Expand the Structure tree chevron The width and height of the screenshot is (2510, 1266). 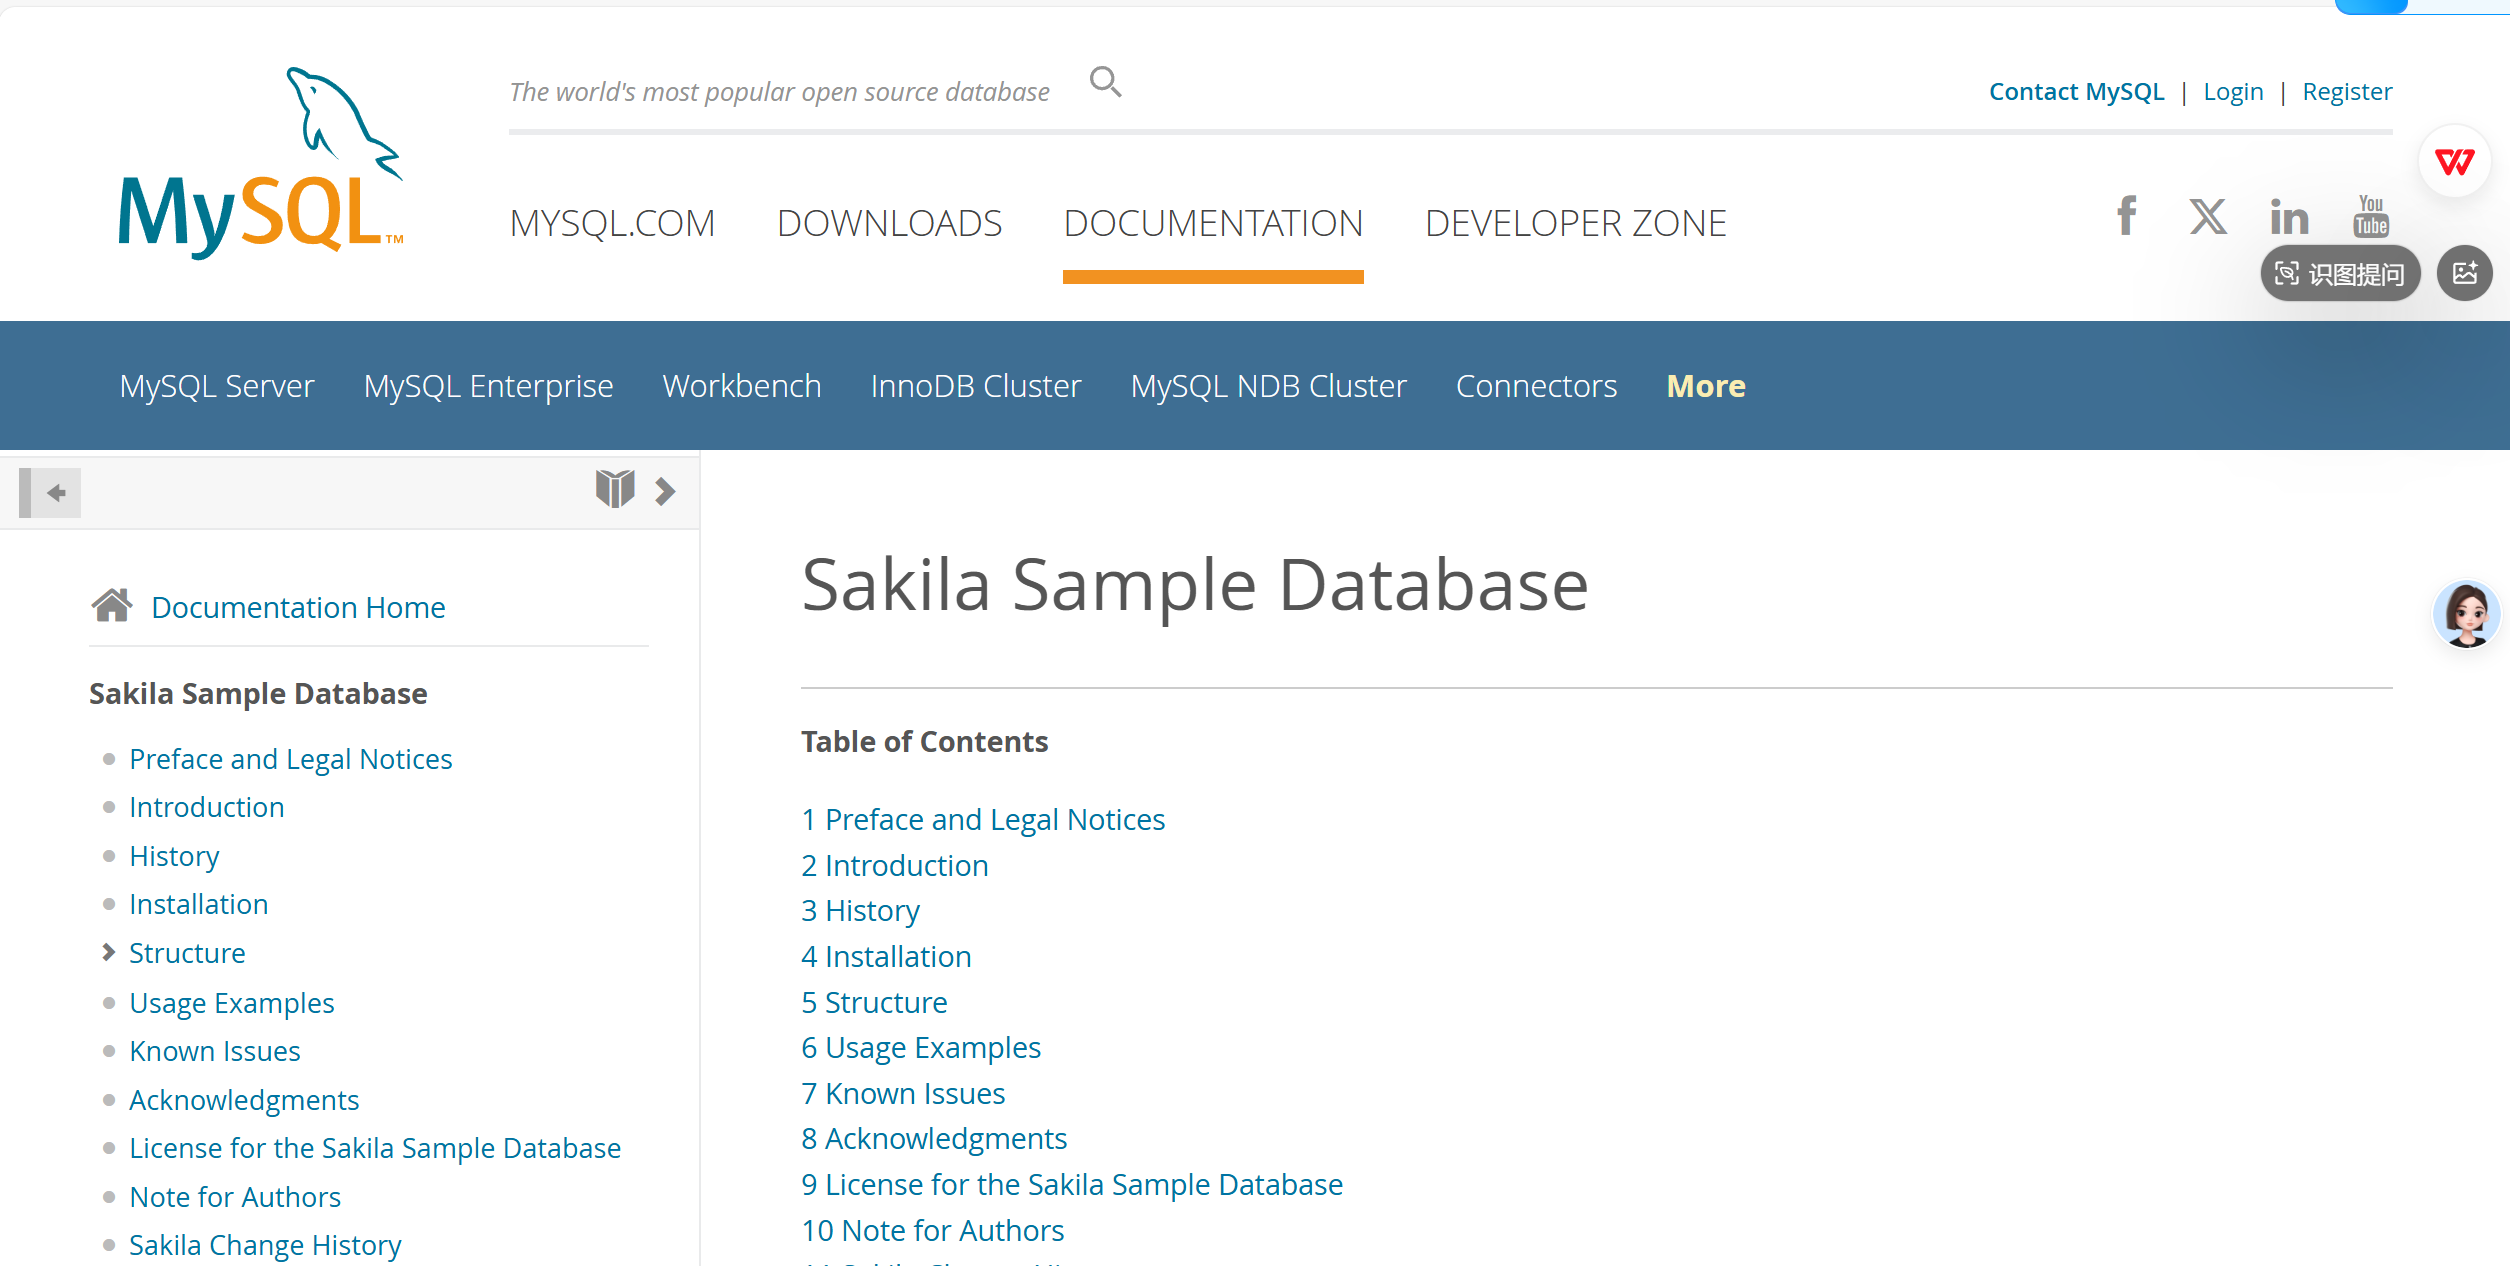tap(108, 952)
